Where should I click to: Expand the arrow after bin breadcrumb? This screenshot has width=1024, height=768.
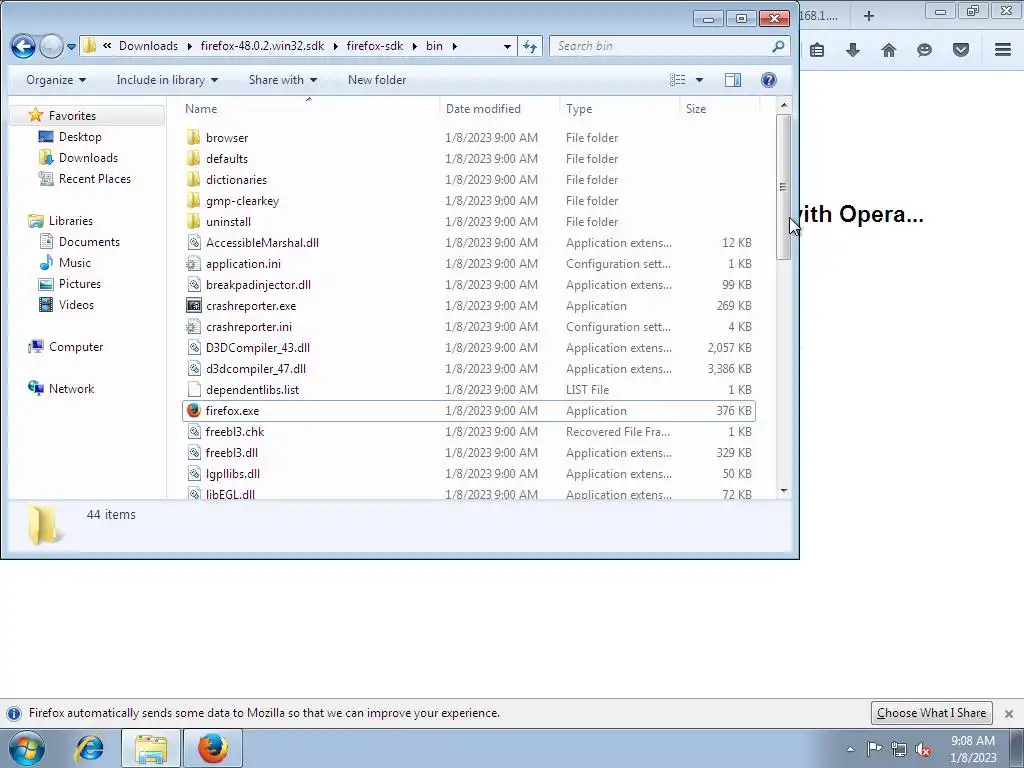click(x=454, y=46)
